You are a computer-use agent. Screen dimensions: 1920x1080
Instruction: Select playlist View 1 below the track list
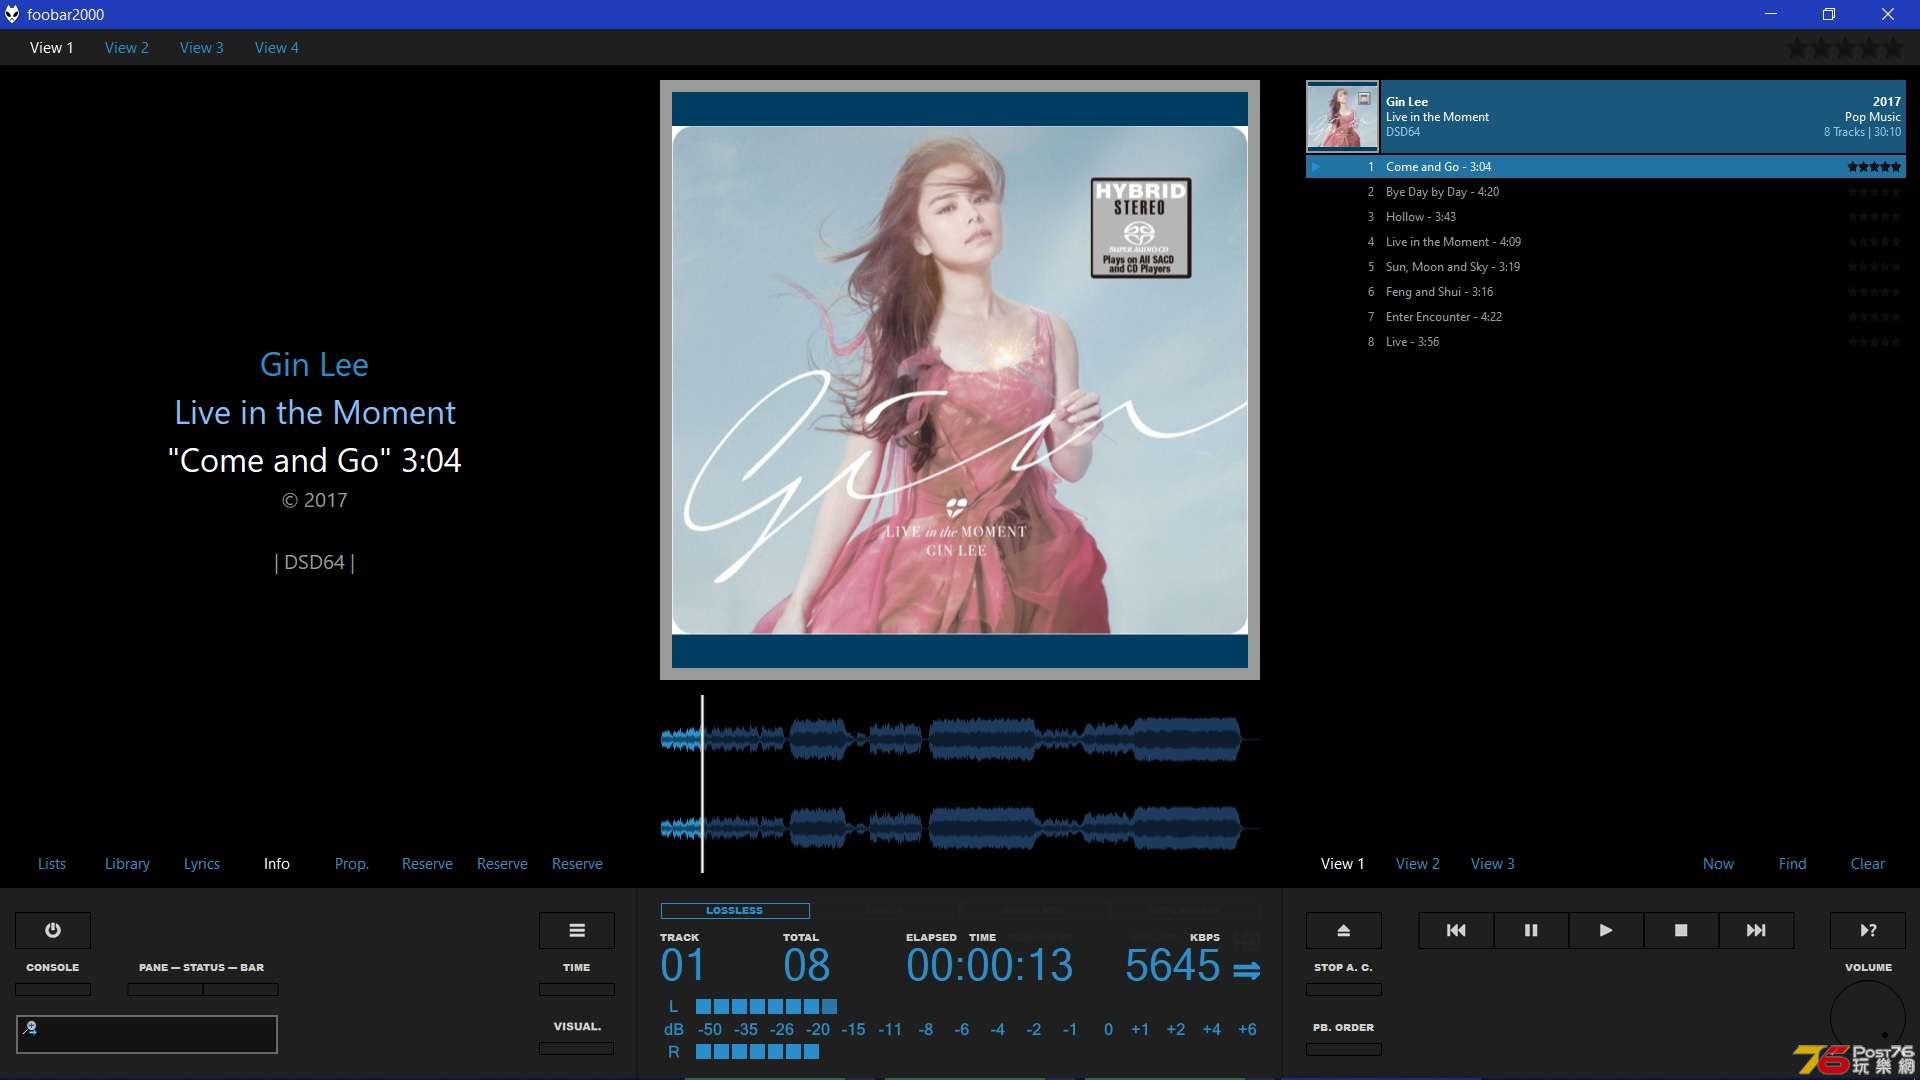coord(1343,863)
